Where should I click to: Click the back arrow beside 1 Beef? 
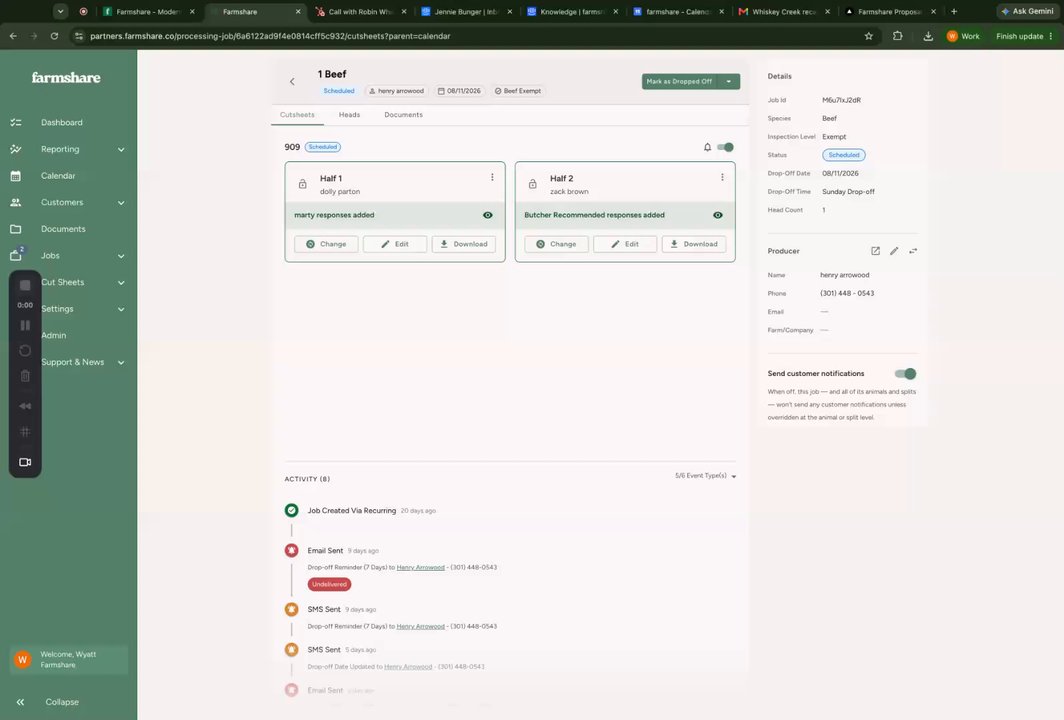click(x=292, y=81)
